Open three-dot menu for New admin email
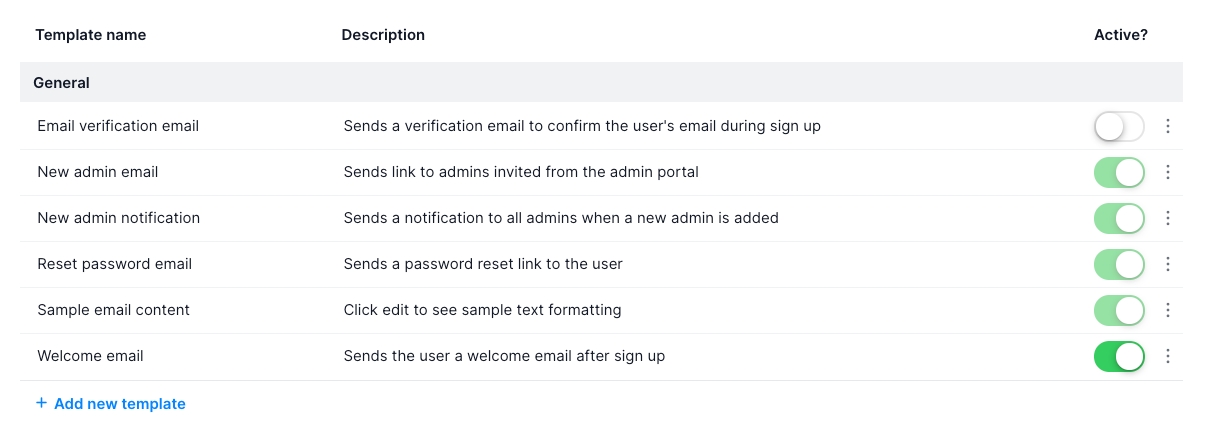This screenshot has height=429, width=1208. [1168, 173]
